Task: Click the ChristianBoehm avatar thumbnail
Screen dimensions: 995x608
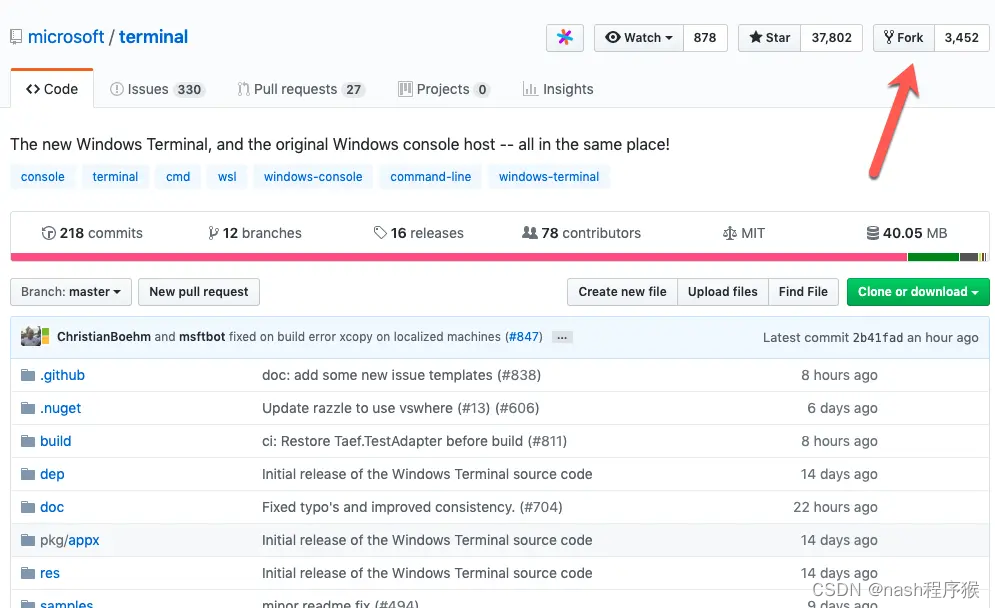Action: tap(30, 336)
